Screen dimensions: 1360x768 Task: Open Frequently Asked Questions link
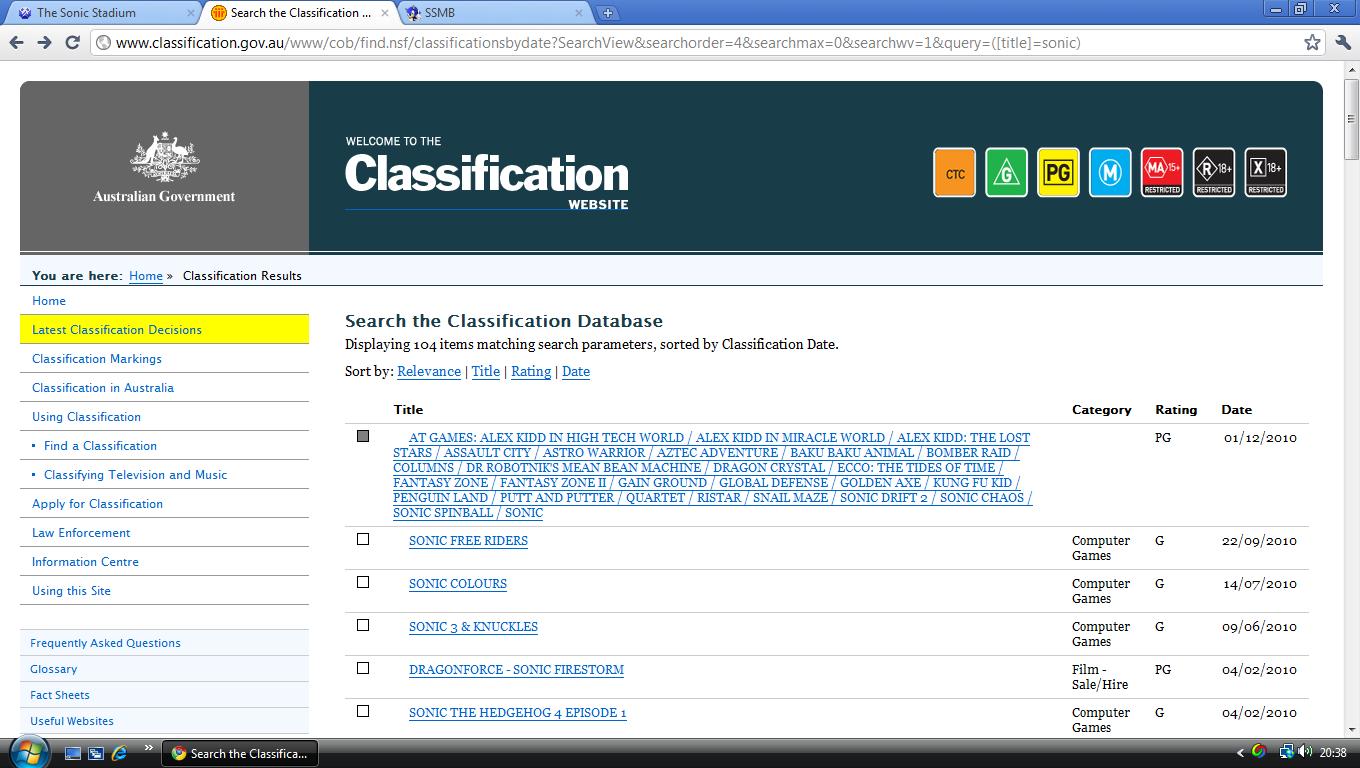tap(105, 643)
